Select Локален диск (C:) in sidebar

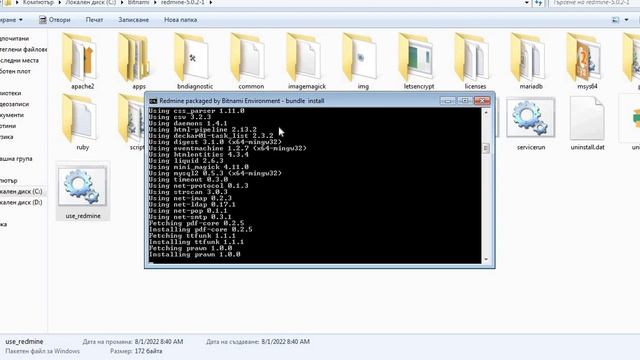21,191
